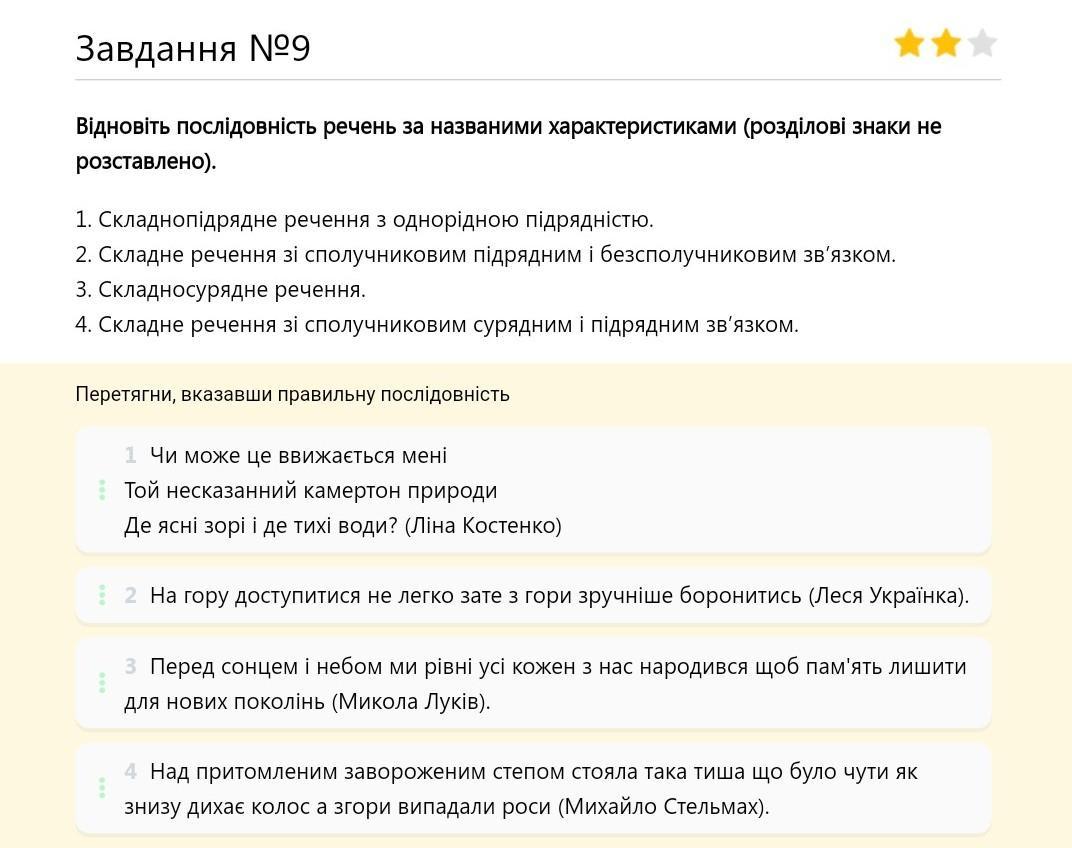This screenshot has height=848, width=1072.
Task: Click the bold instruction 'Відновіть послідовність речень'
Action: [x=508, y=127]
